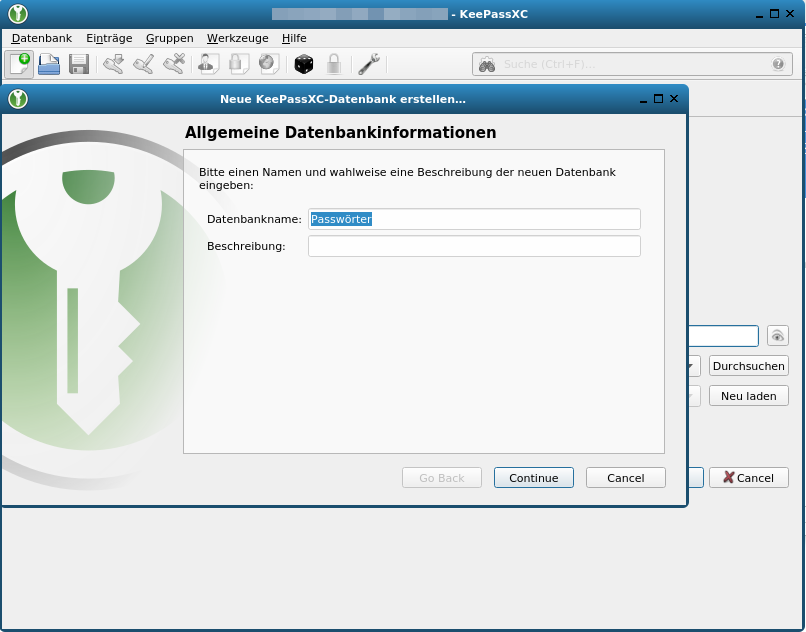The height and width of the screenshot is (632, 806).
Task: Click the Durchsuchen button
Action: [x=748, y=366]
